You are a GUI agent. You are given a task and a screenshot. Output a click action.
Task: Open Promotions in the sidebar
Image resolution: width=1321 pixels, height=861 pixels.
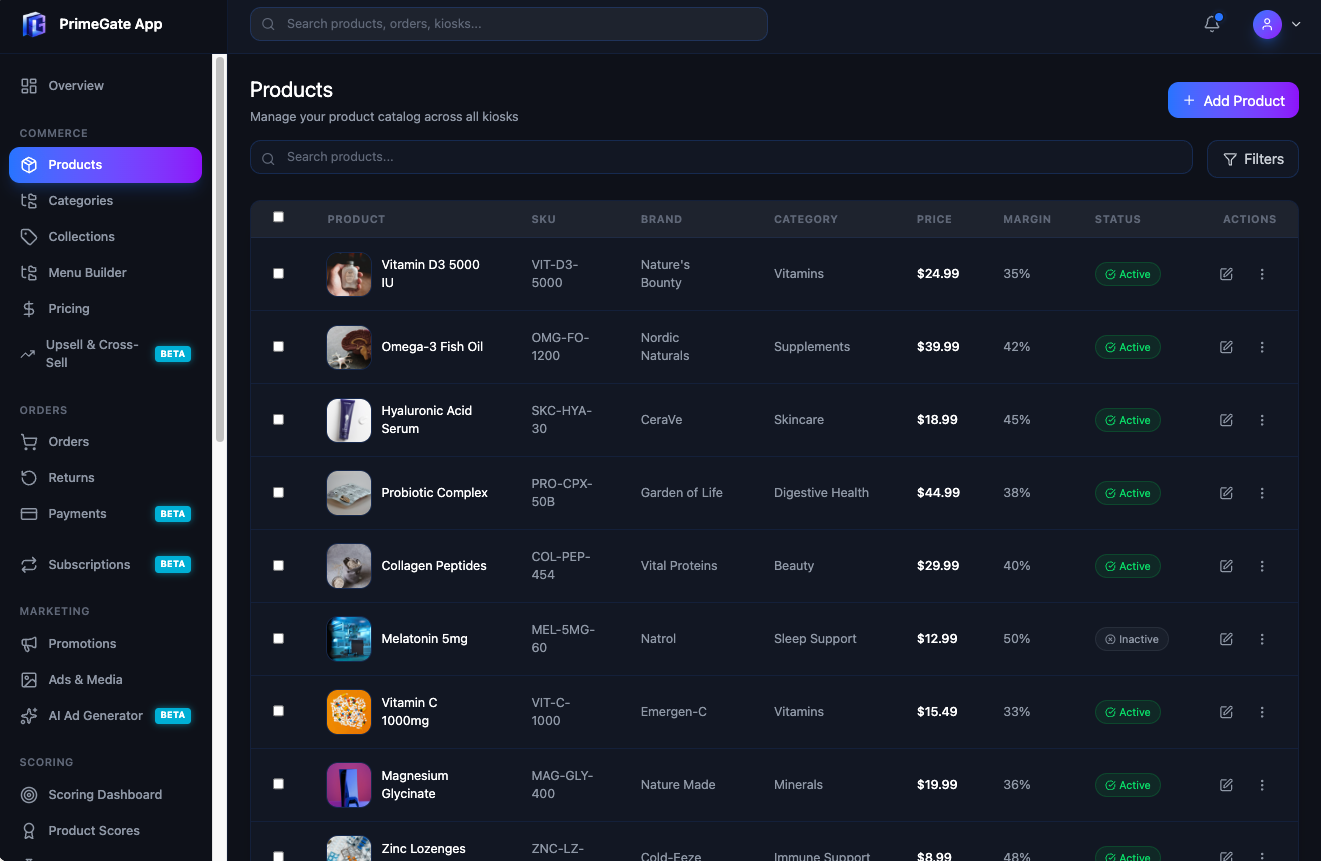[x=105, y=644]
